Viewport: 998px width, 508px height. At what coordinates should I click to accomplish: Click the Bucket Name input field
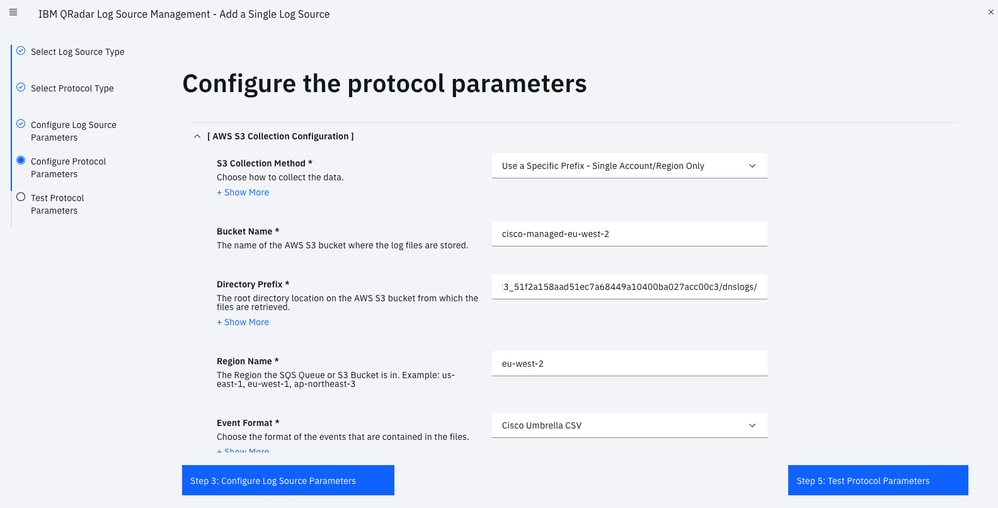[629, 234]
